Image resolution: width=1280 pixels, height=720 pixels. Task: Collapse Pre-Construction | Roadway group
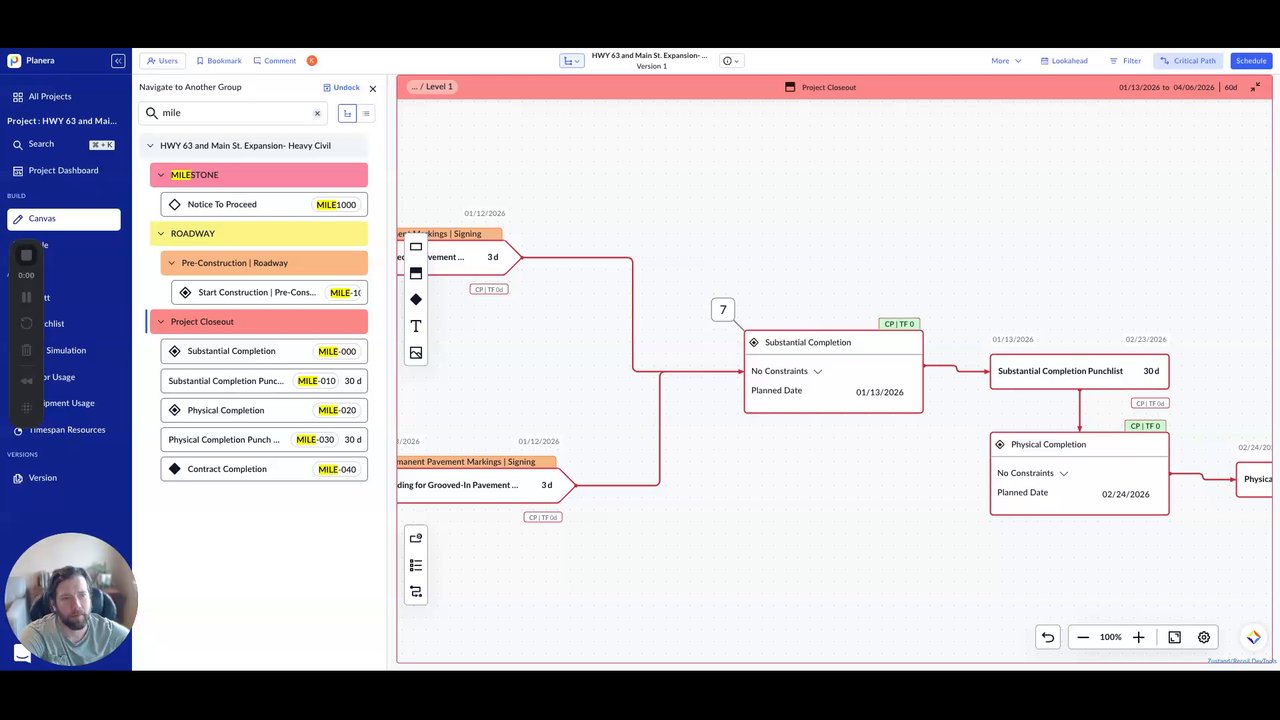click(x=172, y=263)
